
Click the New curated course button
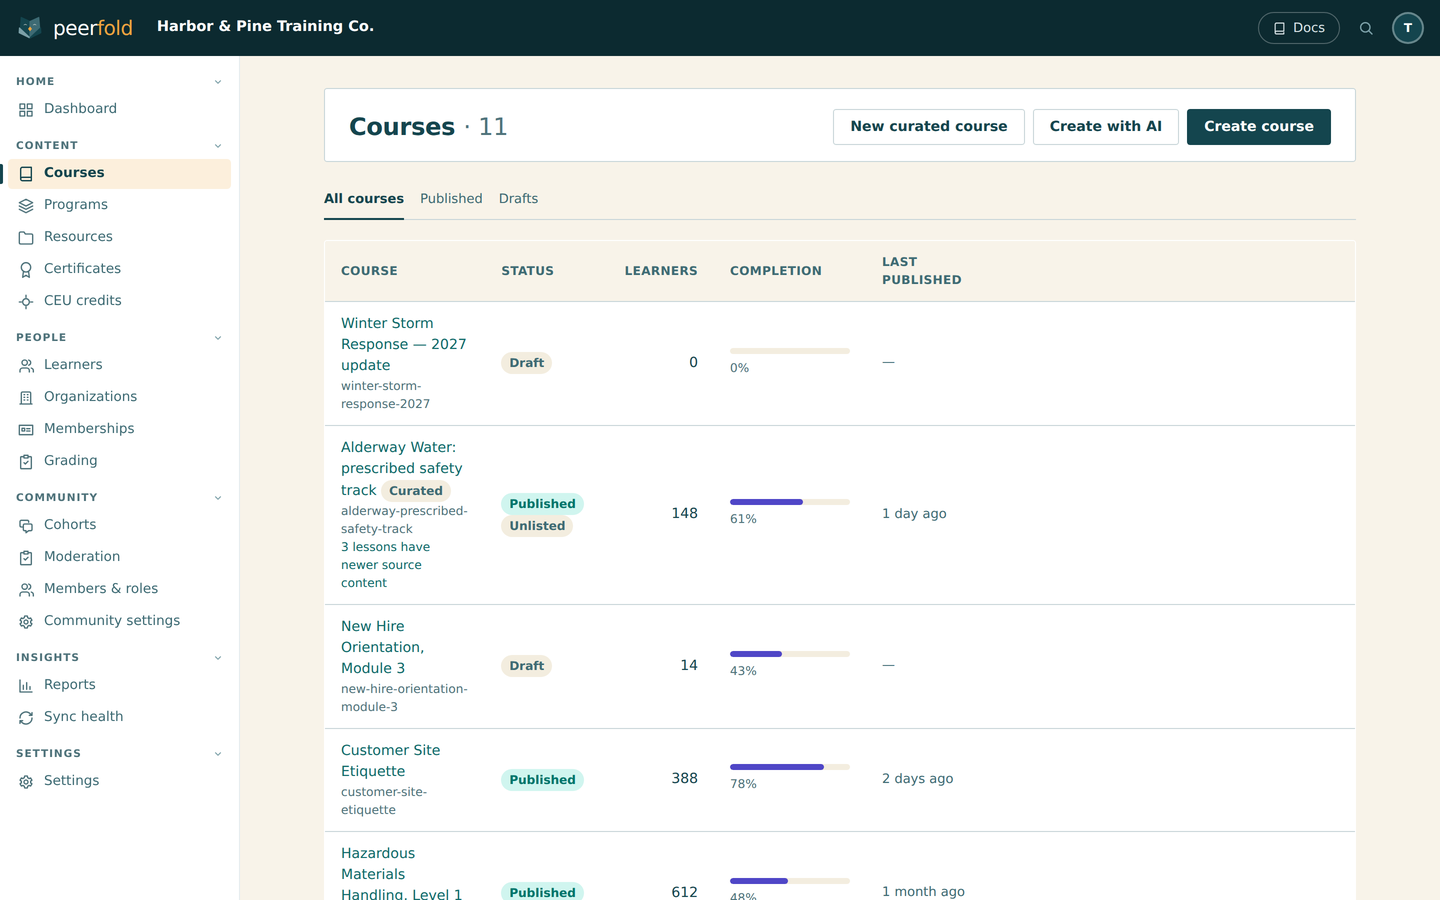[929, 127]
